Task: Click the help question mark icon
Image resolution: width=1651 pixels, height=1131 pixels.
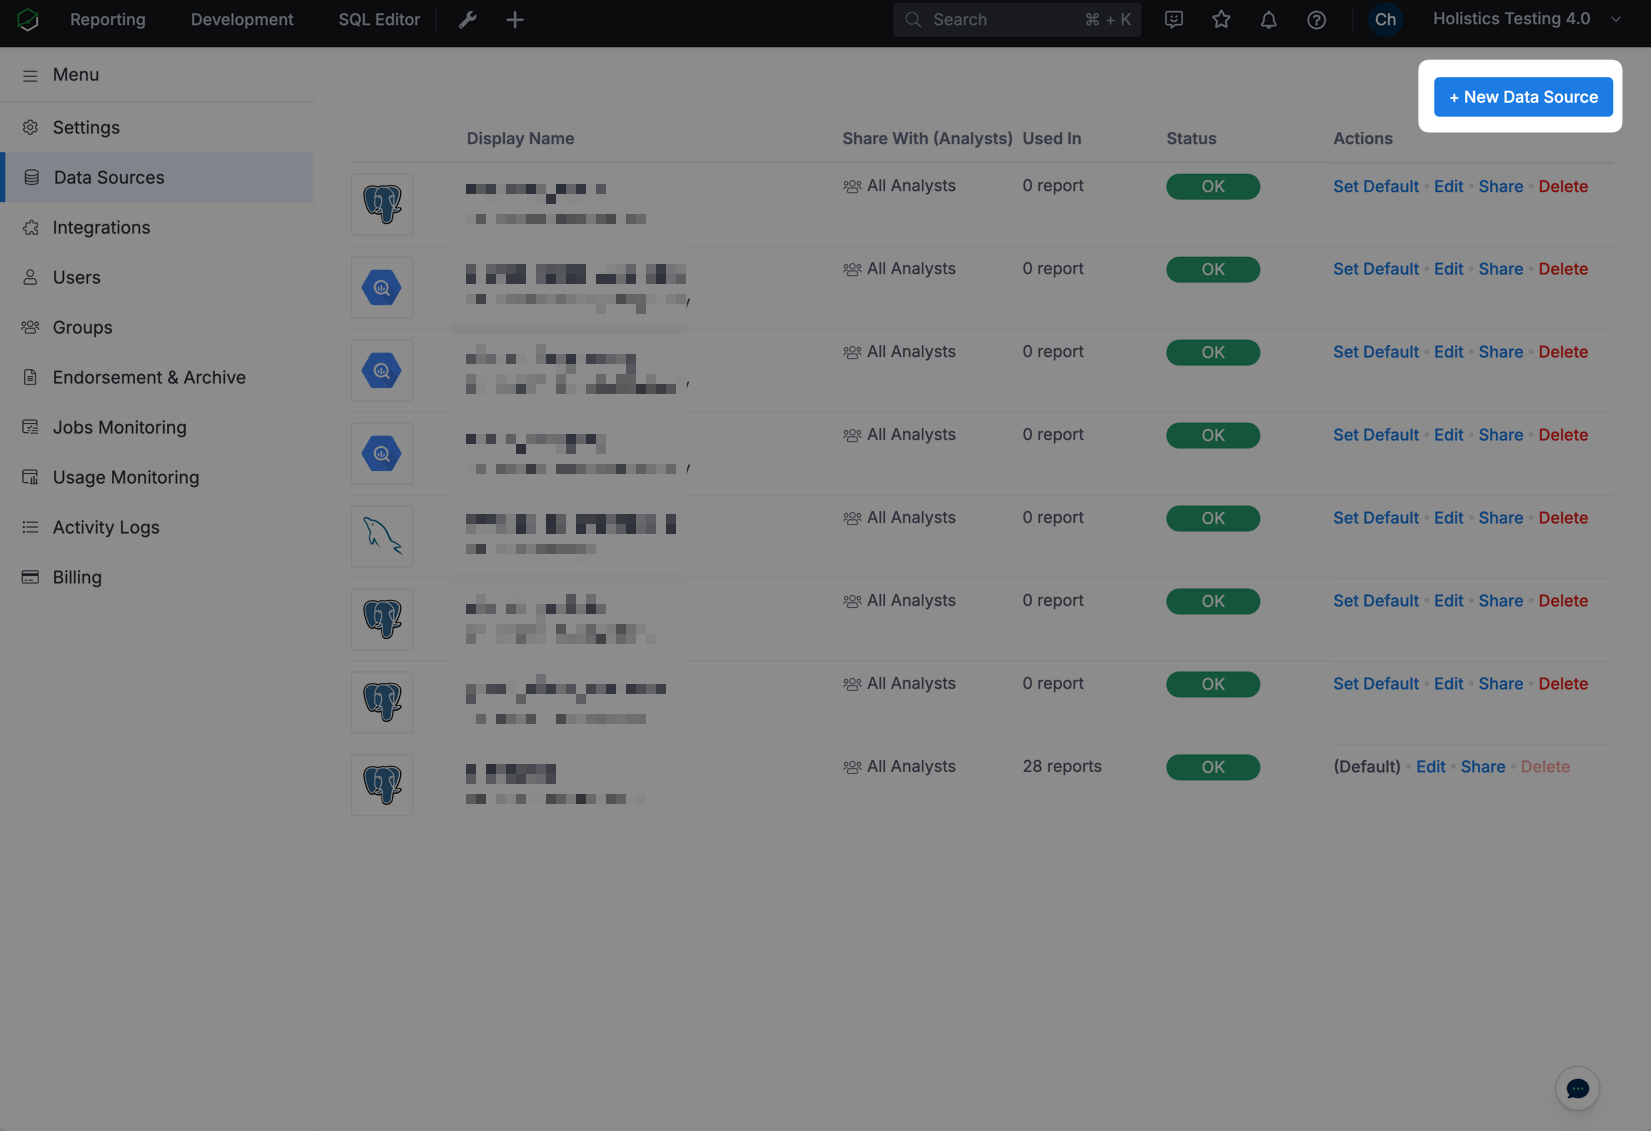Action: [1316, 20]
